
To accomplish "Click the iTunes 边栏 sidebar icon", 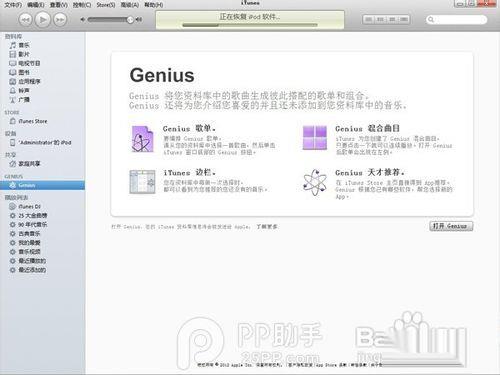I will coord(142,182).
